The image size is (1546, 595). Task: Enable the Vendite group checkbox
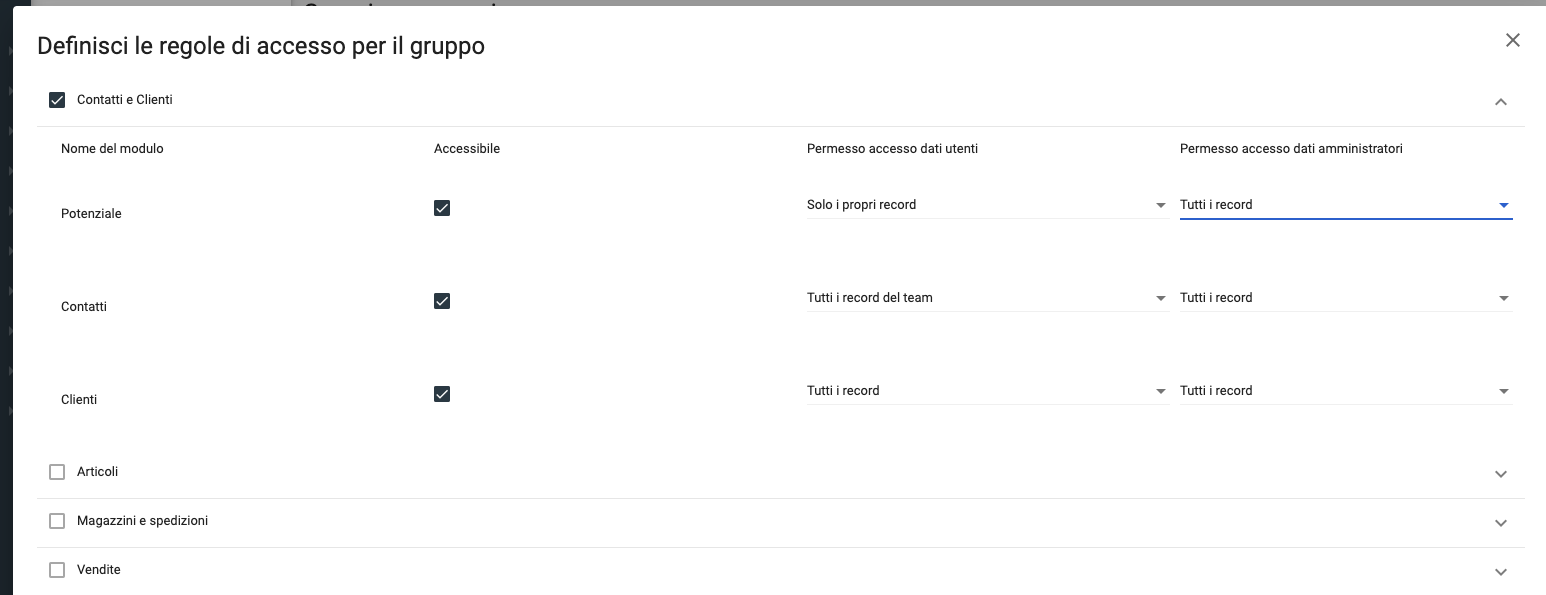pos(57,570)
